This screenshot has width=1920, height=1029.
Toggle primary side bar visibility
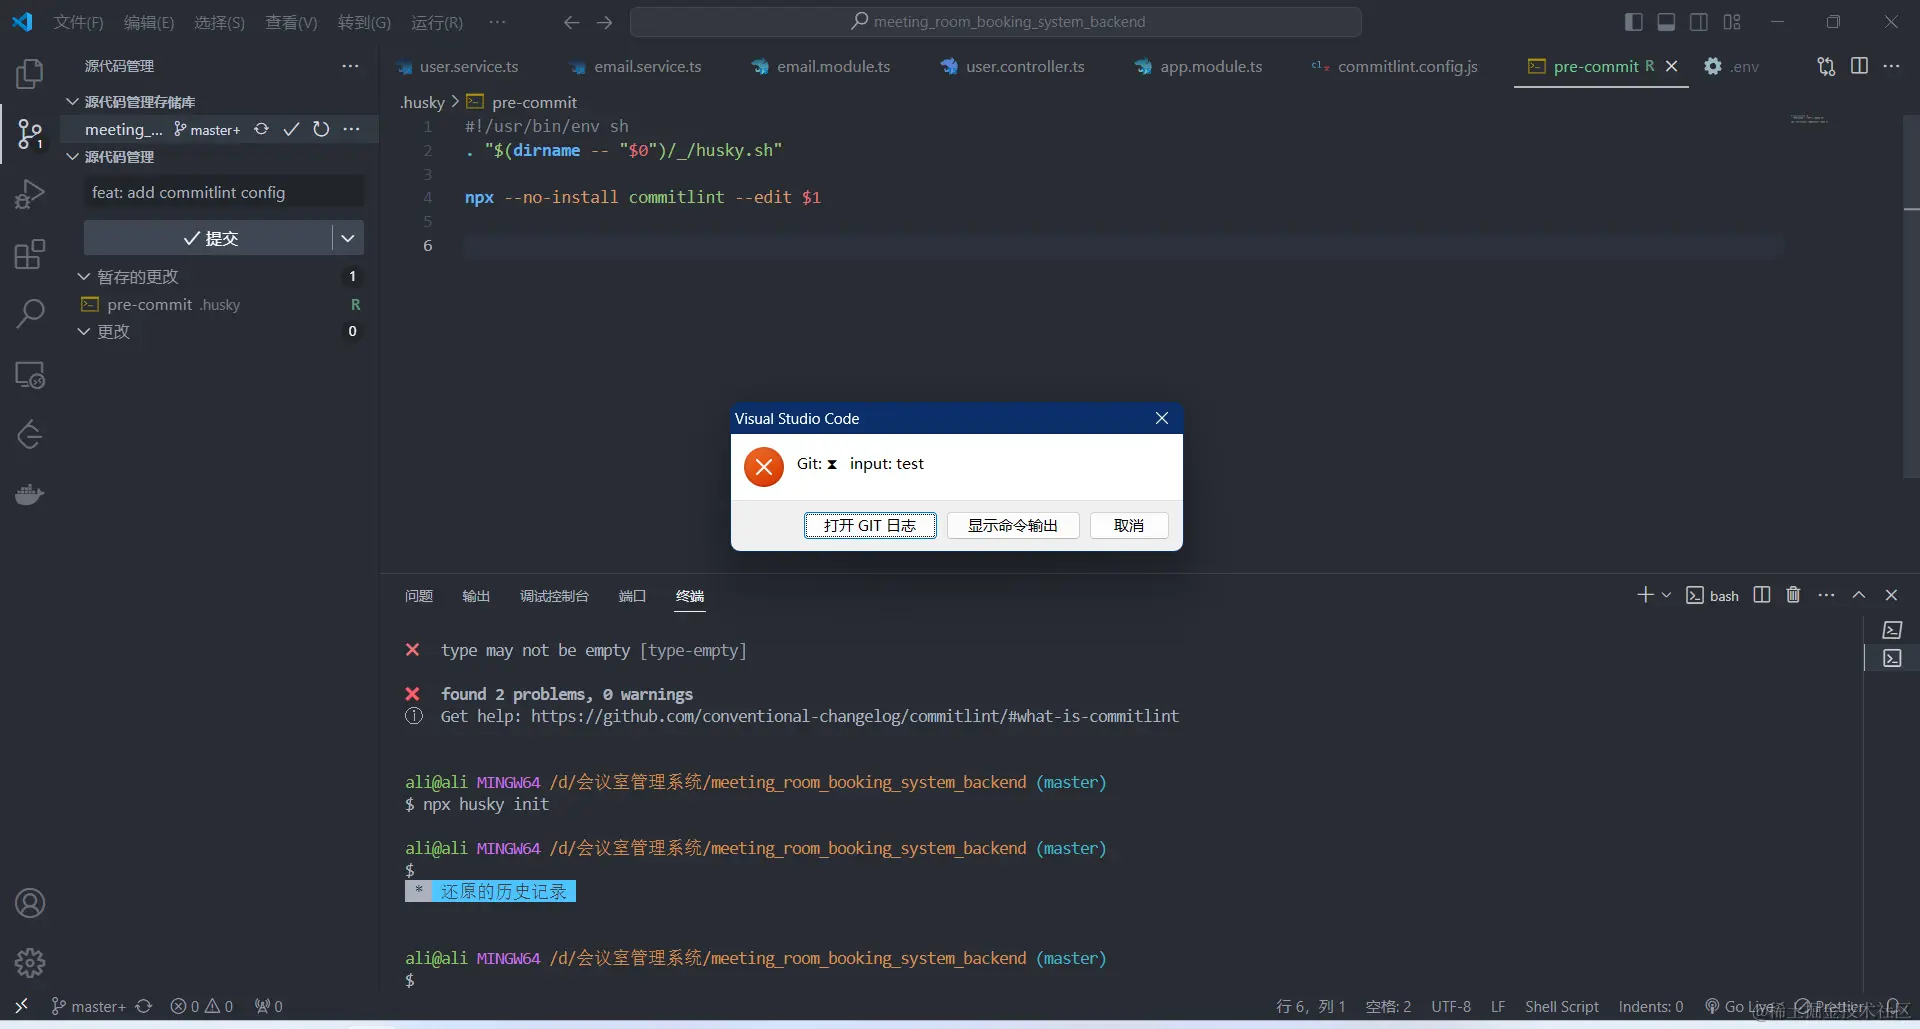1634,22
